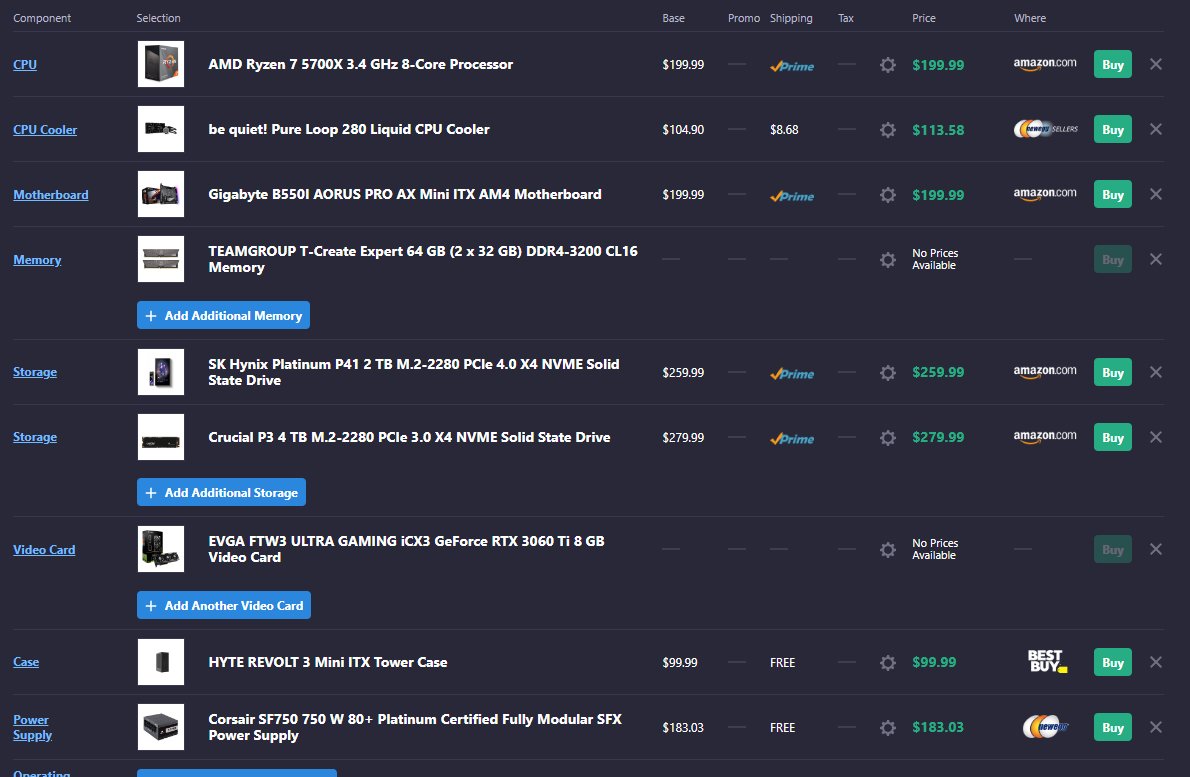Open the Video Card category link

pyautogui.click(x=44, y=550)
